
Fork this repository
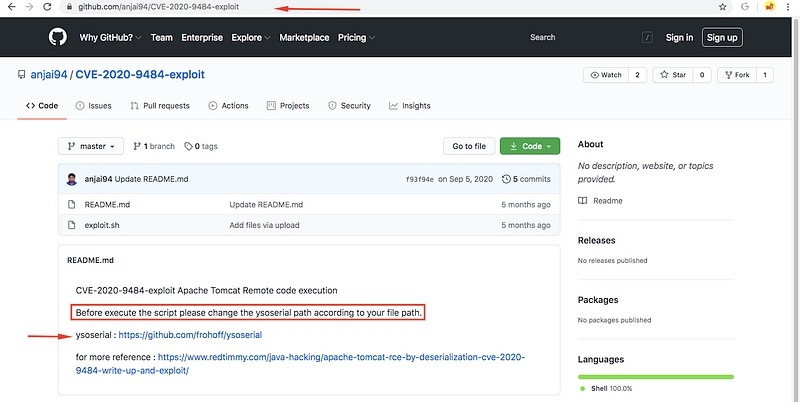[737, 75]
